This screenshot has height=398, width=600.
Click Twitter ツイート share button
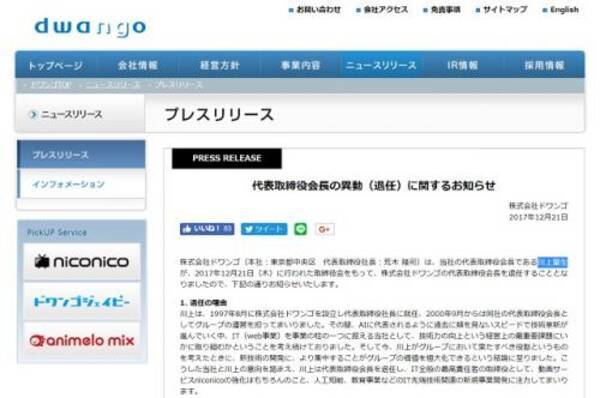tap(264, 229)
